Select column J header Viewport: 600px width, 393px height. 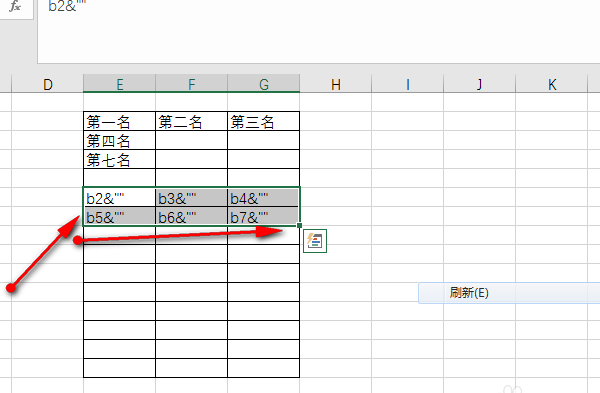click(x=479, y=84)
